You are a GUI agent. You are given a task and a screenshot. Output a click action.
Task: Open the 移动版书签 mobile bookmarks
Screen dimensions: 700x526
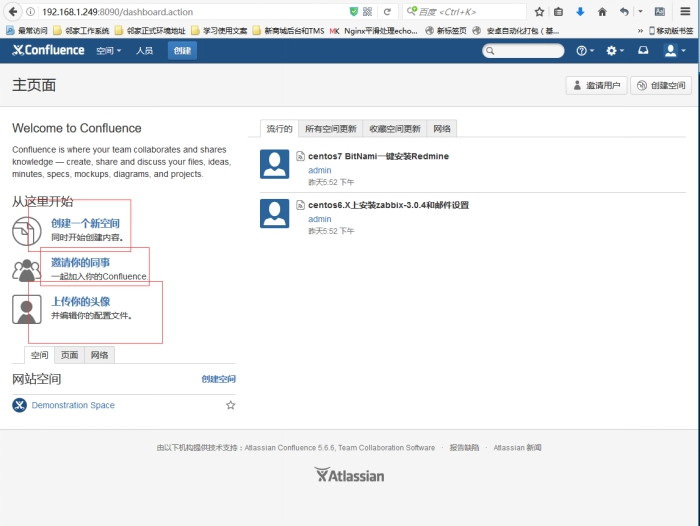click(671, 30)
